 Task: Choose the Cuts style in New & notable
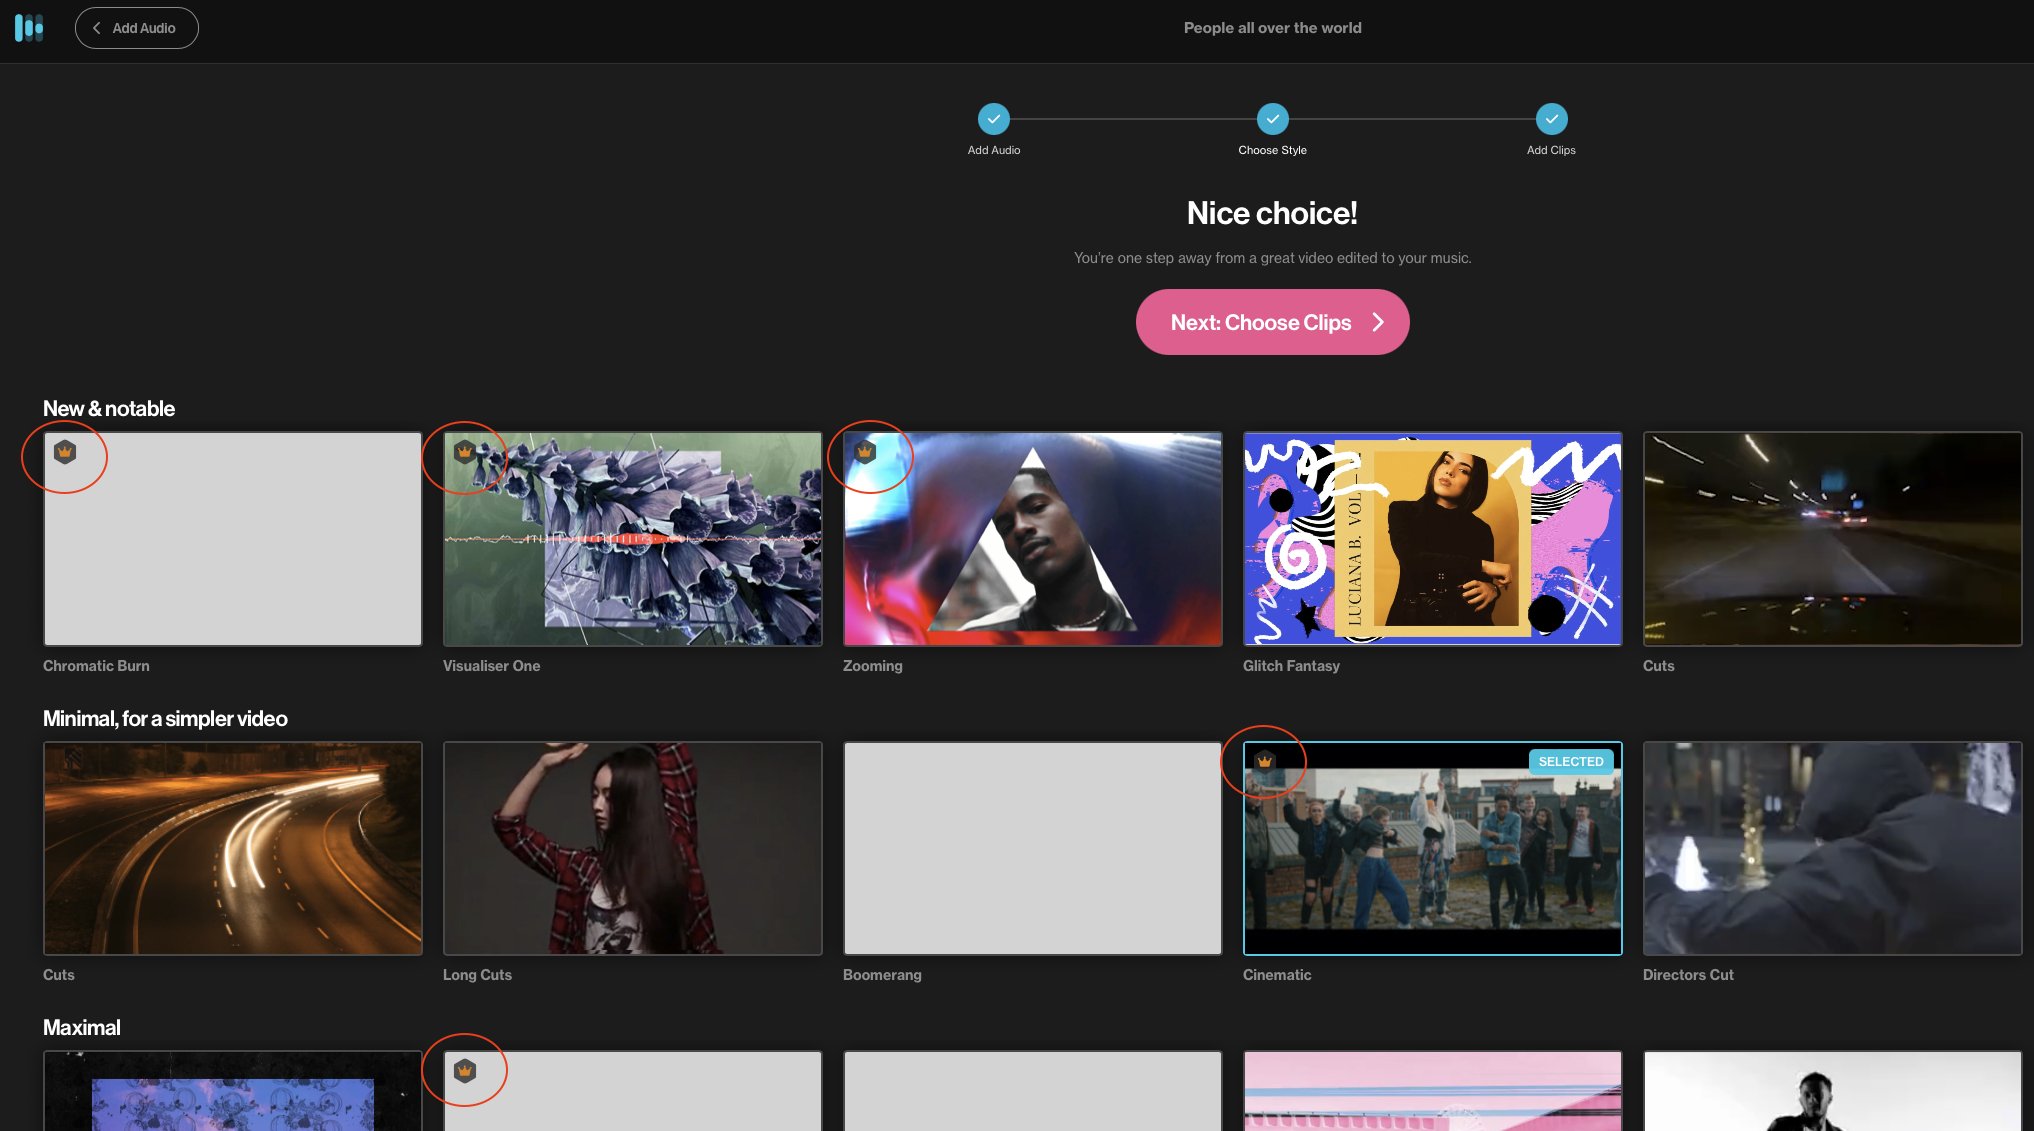(1832, 539)
